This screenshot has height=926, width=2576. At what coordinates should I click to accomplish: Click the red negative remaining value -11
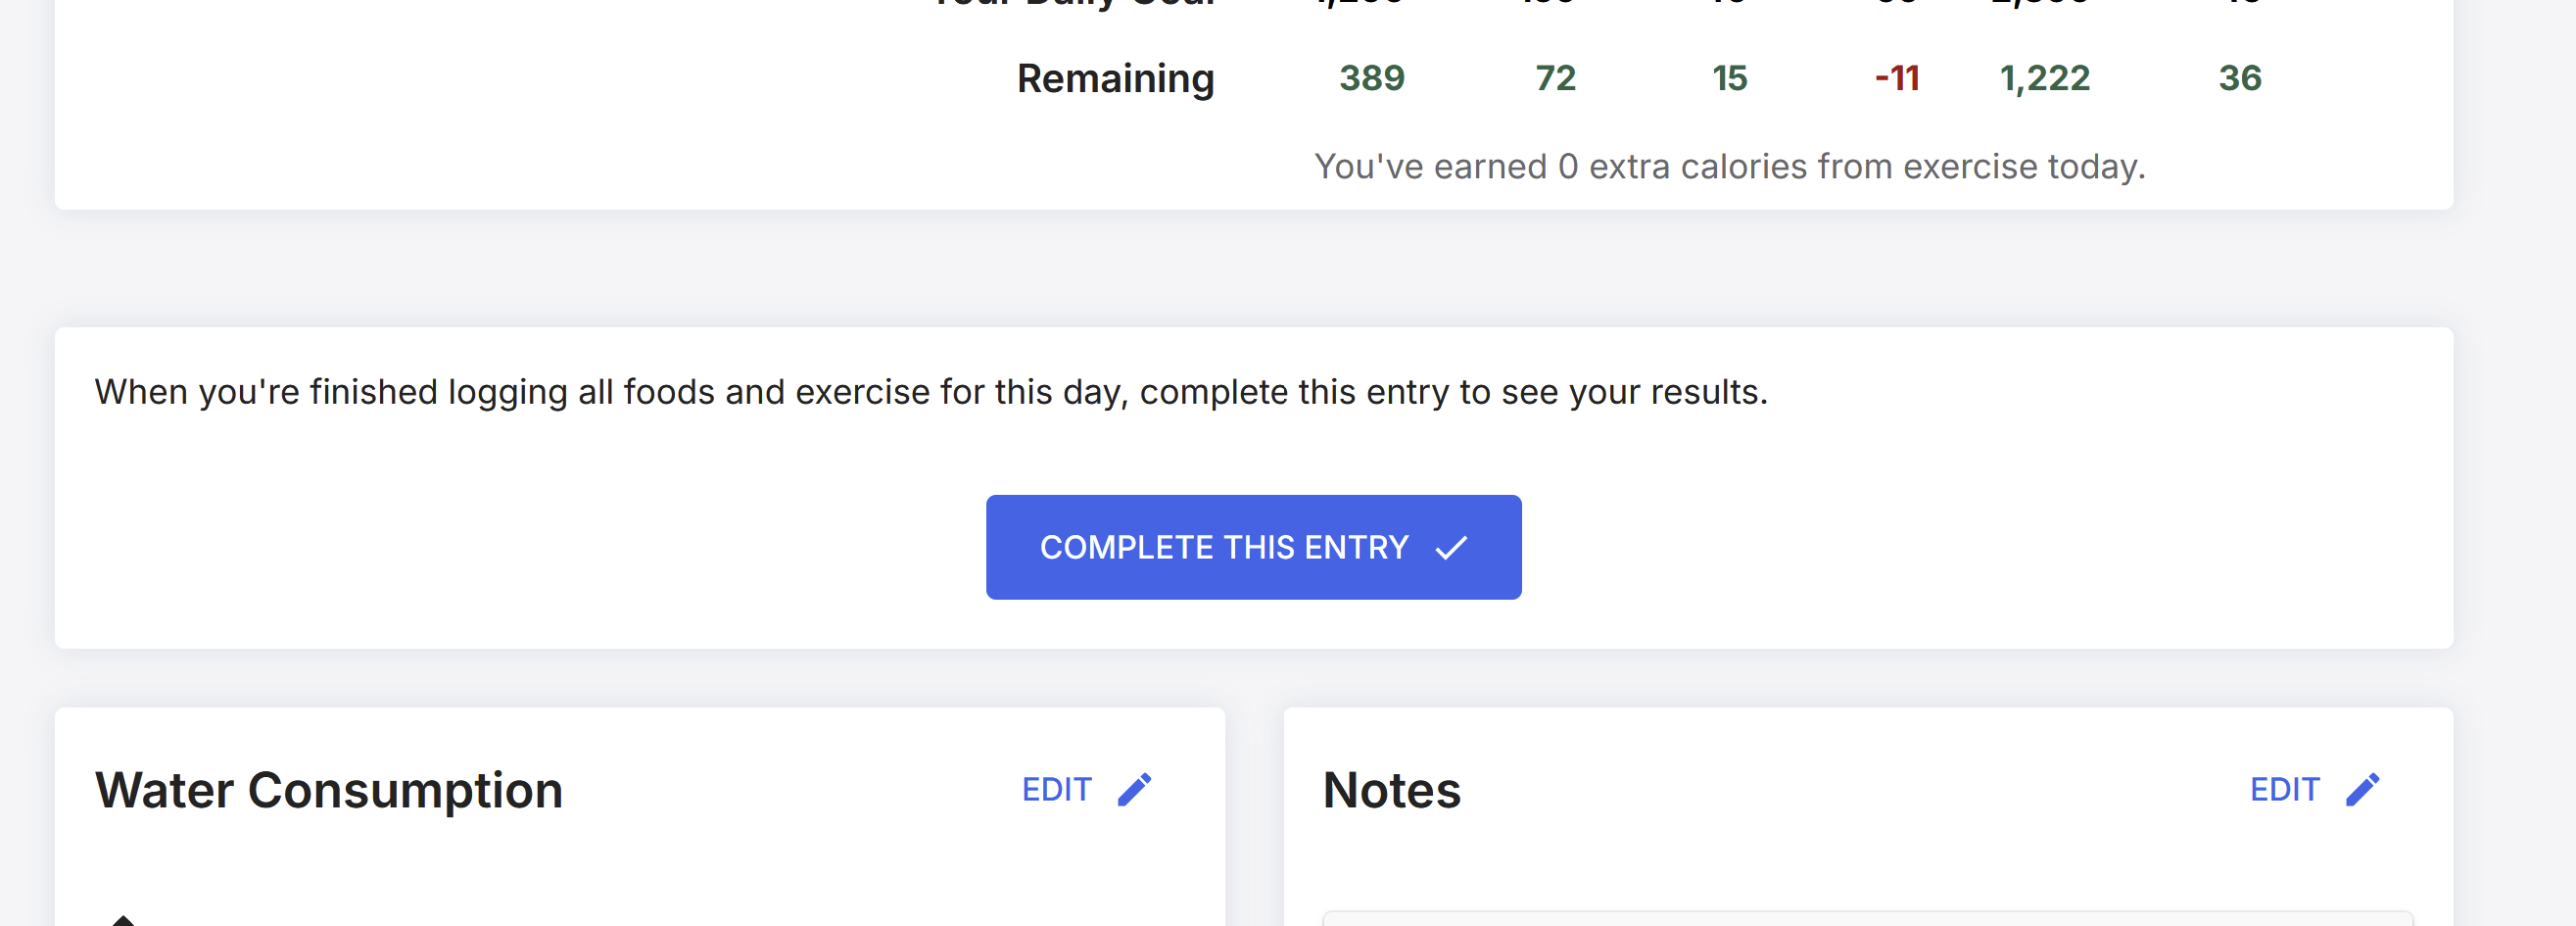pyautogui.click(x=1897, y=78)
